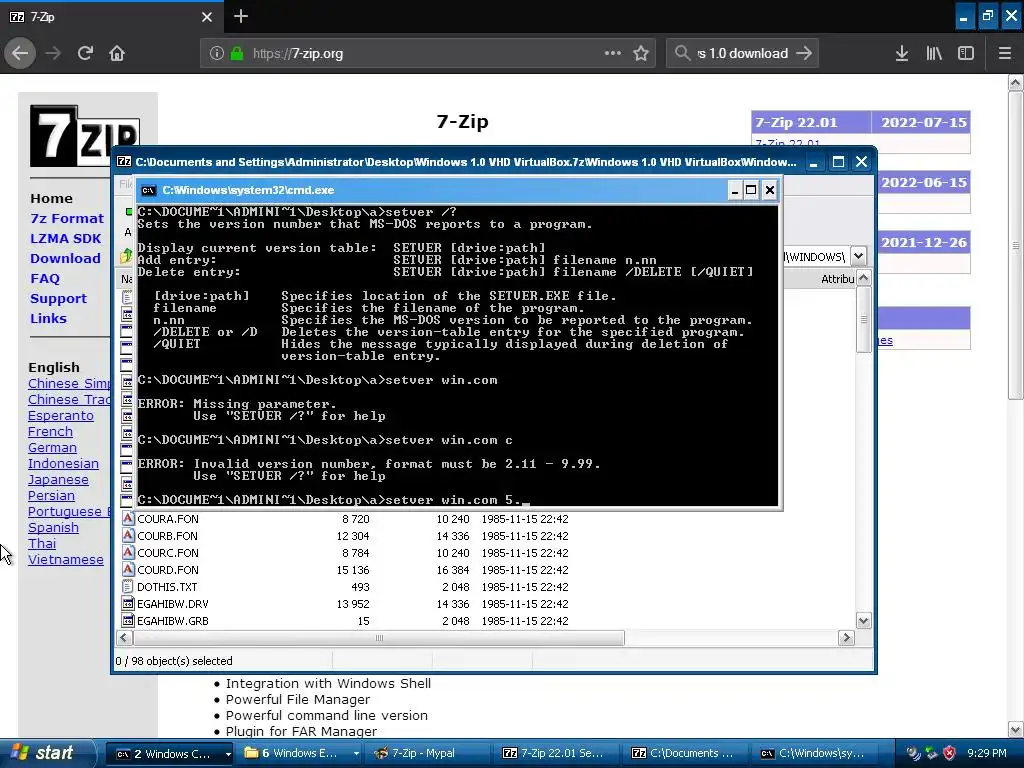Switch language to Persian

point(51,496)
